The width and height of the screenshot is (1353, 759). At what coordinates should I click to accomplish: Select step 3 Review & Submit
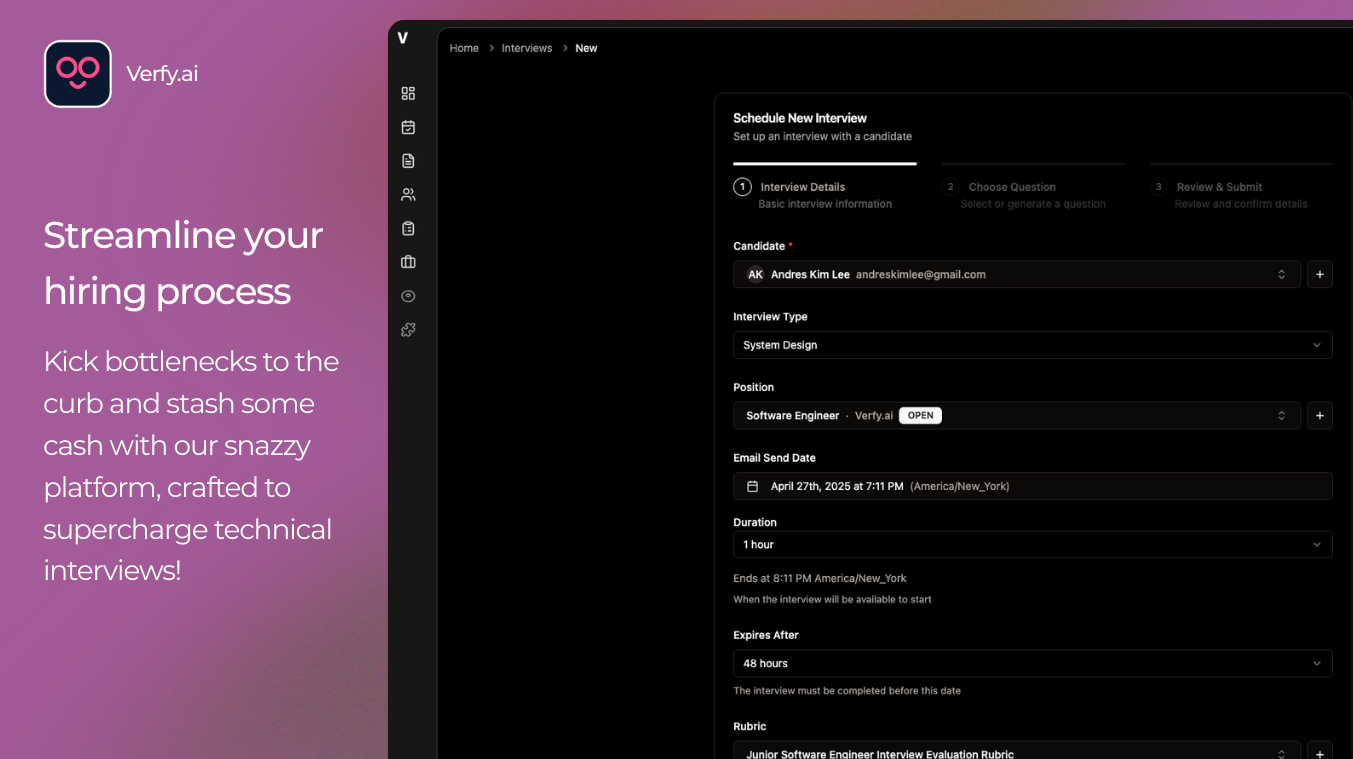click(1241, 186)
